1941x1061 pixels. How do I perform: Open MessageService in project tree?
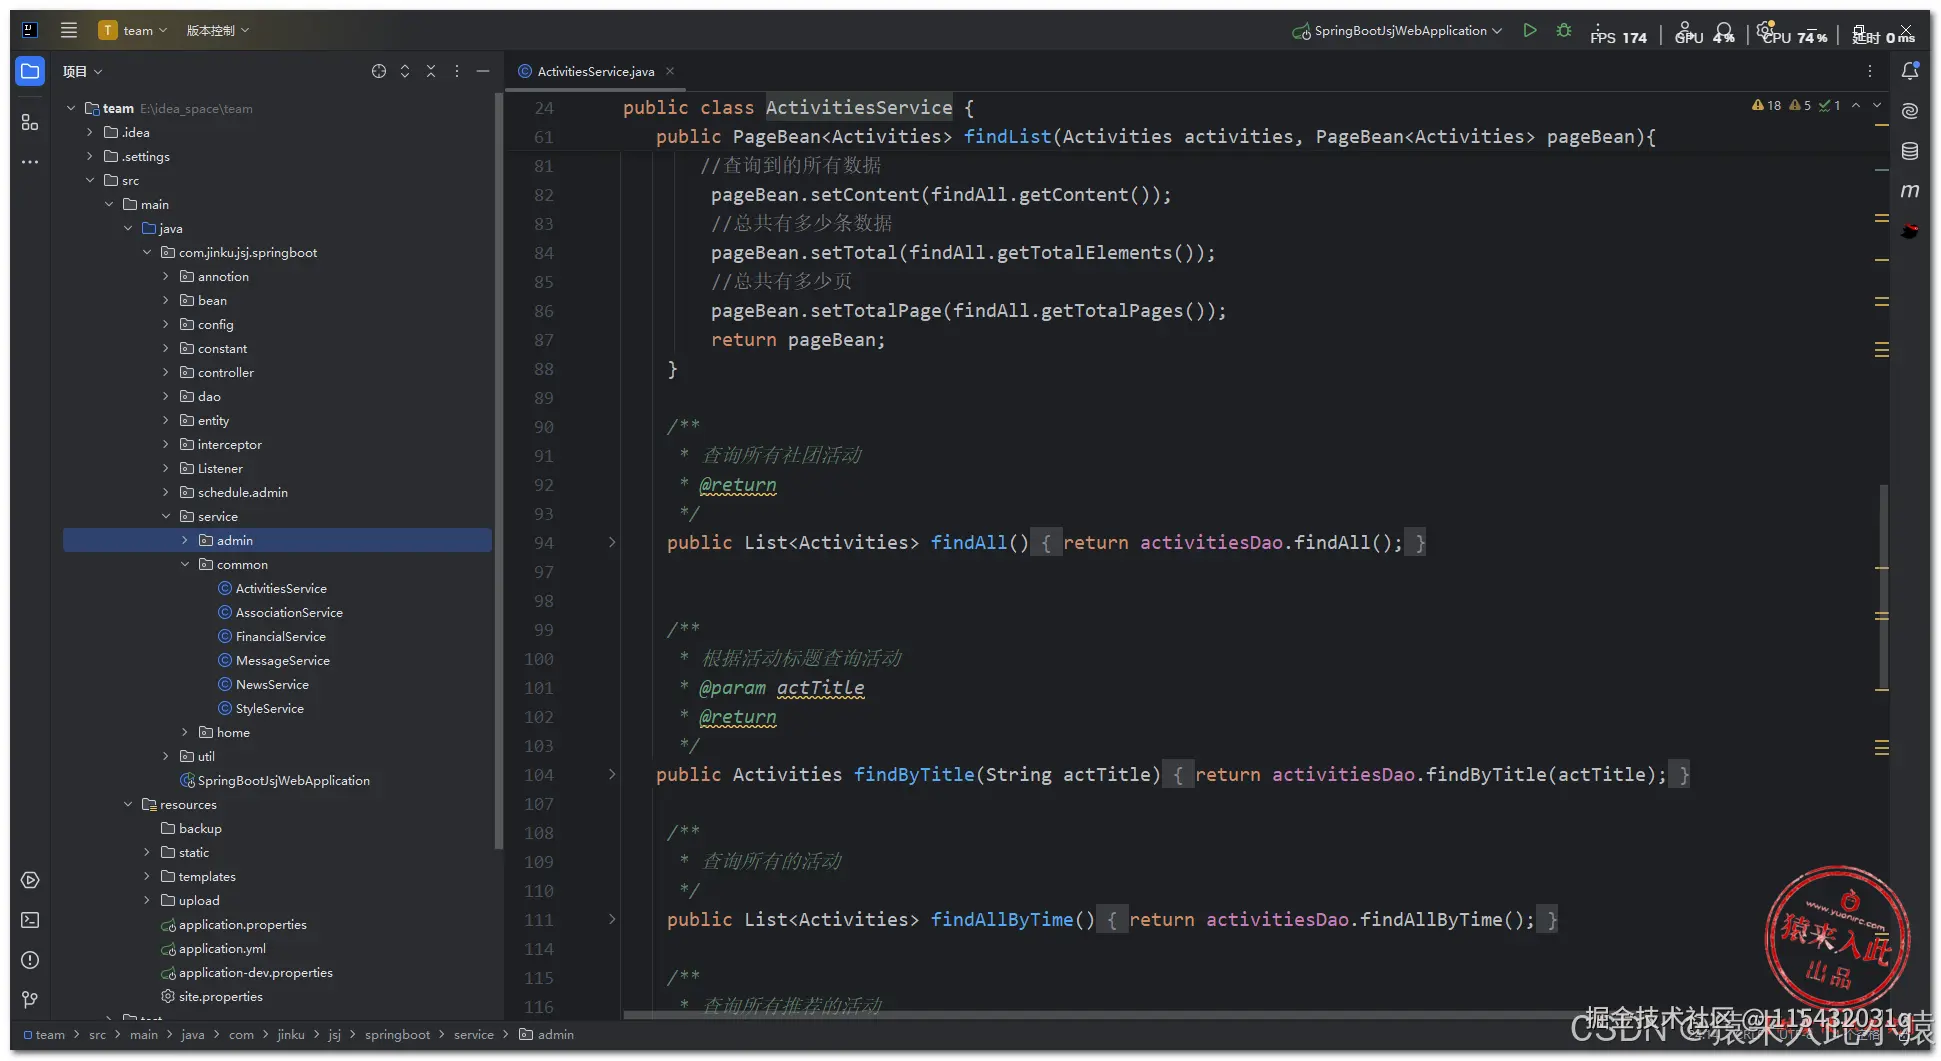tap(283, 660)
